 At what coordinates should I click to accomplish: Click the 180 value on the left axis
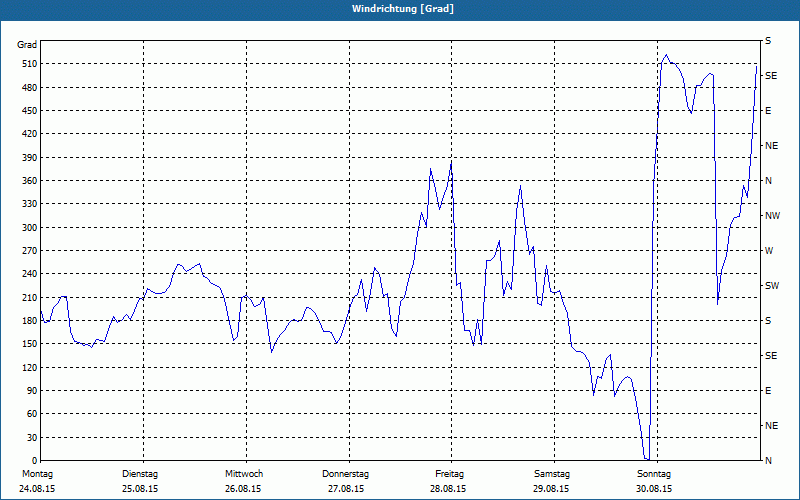pyautogui.click(x=30, y=321)
